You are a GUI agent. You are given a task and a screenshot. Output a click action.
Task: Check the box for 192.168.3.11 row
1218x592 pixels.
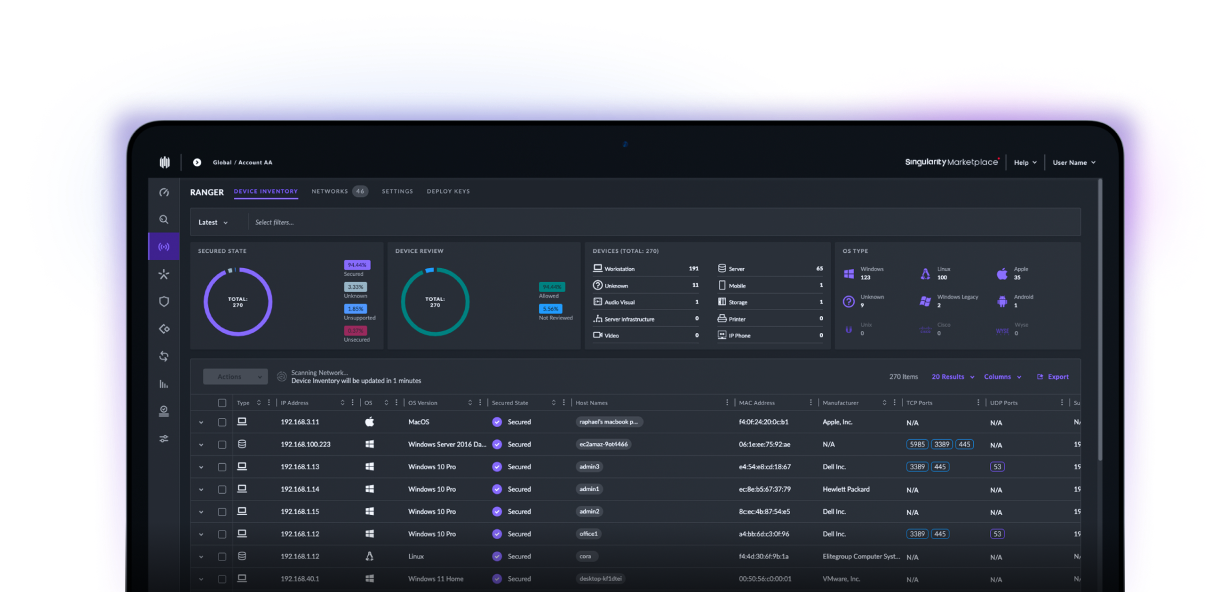222,422
